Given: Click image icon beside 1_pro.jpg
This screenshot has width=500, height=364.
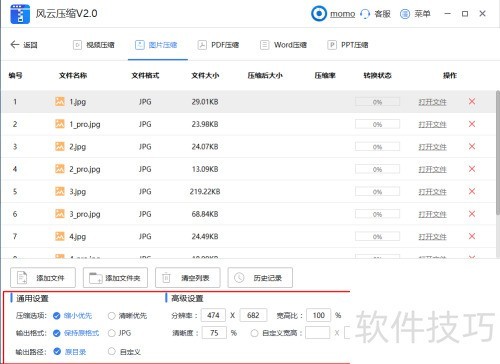Looking at the screenshot, I should (x=60, y=124).
